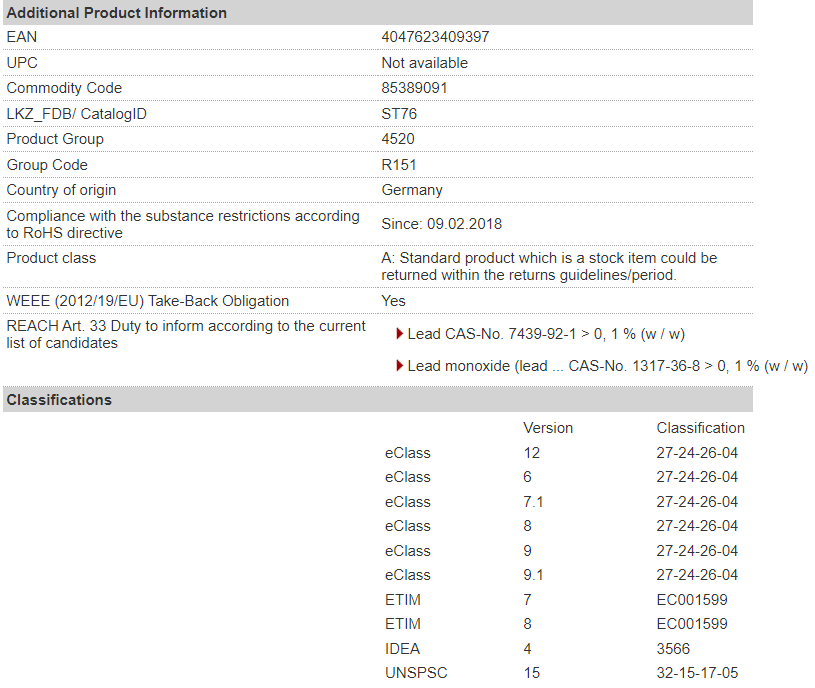This screenshot has width=815, height=688.
Task: Click the "Country of origin" field label
Action: (x=61, y=190)
